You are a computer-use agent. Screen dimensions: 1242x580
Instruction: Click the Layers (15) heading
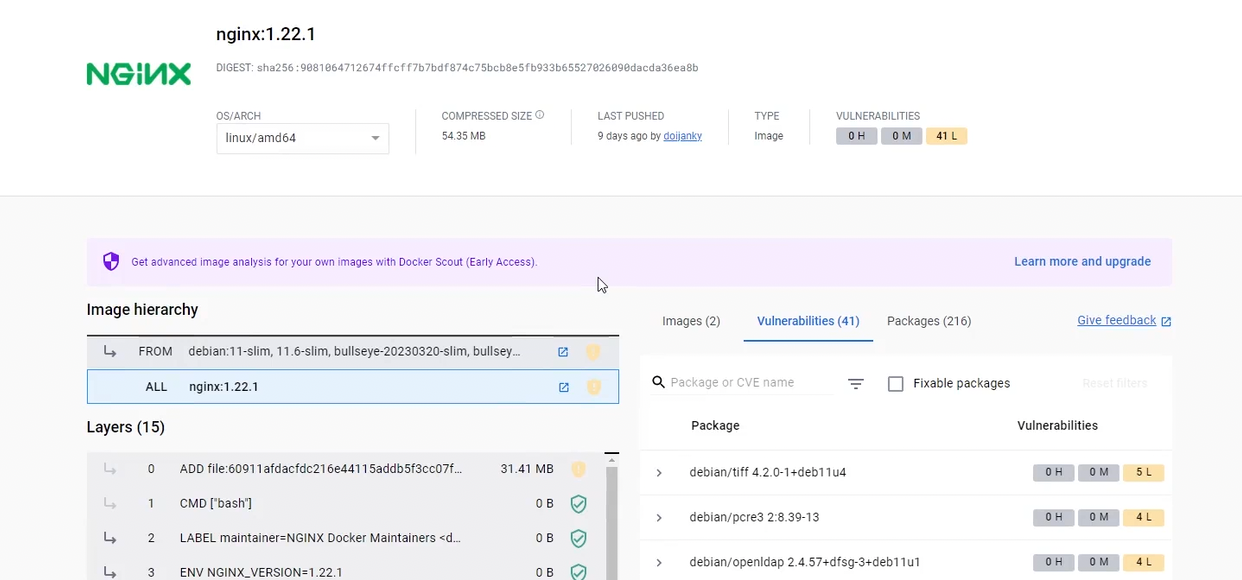pos(126,428)
